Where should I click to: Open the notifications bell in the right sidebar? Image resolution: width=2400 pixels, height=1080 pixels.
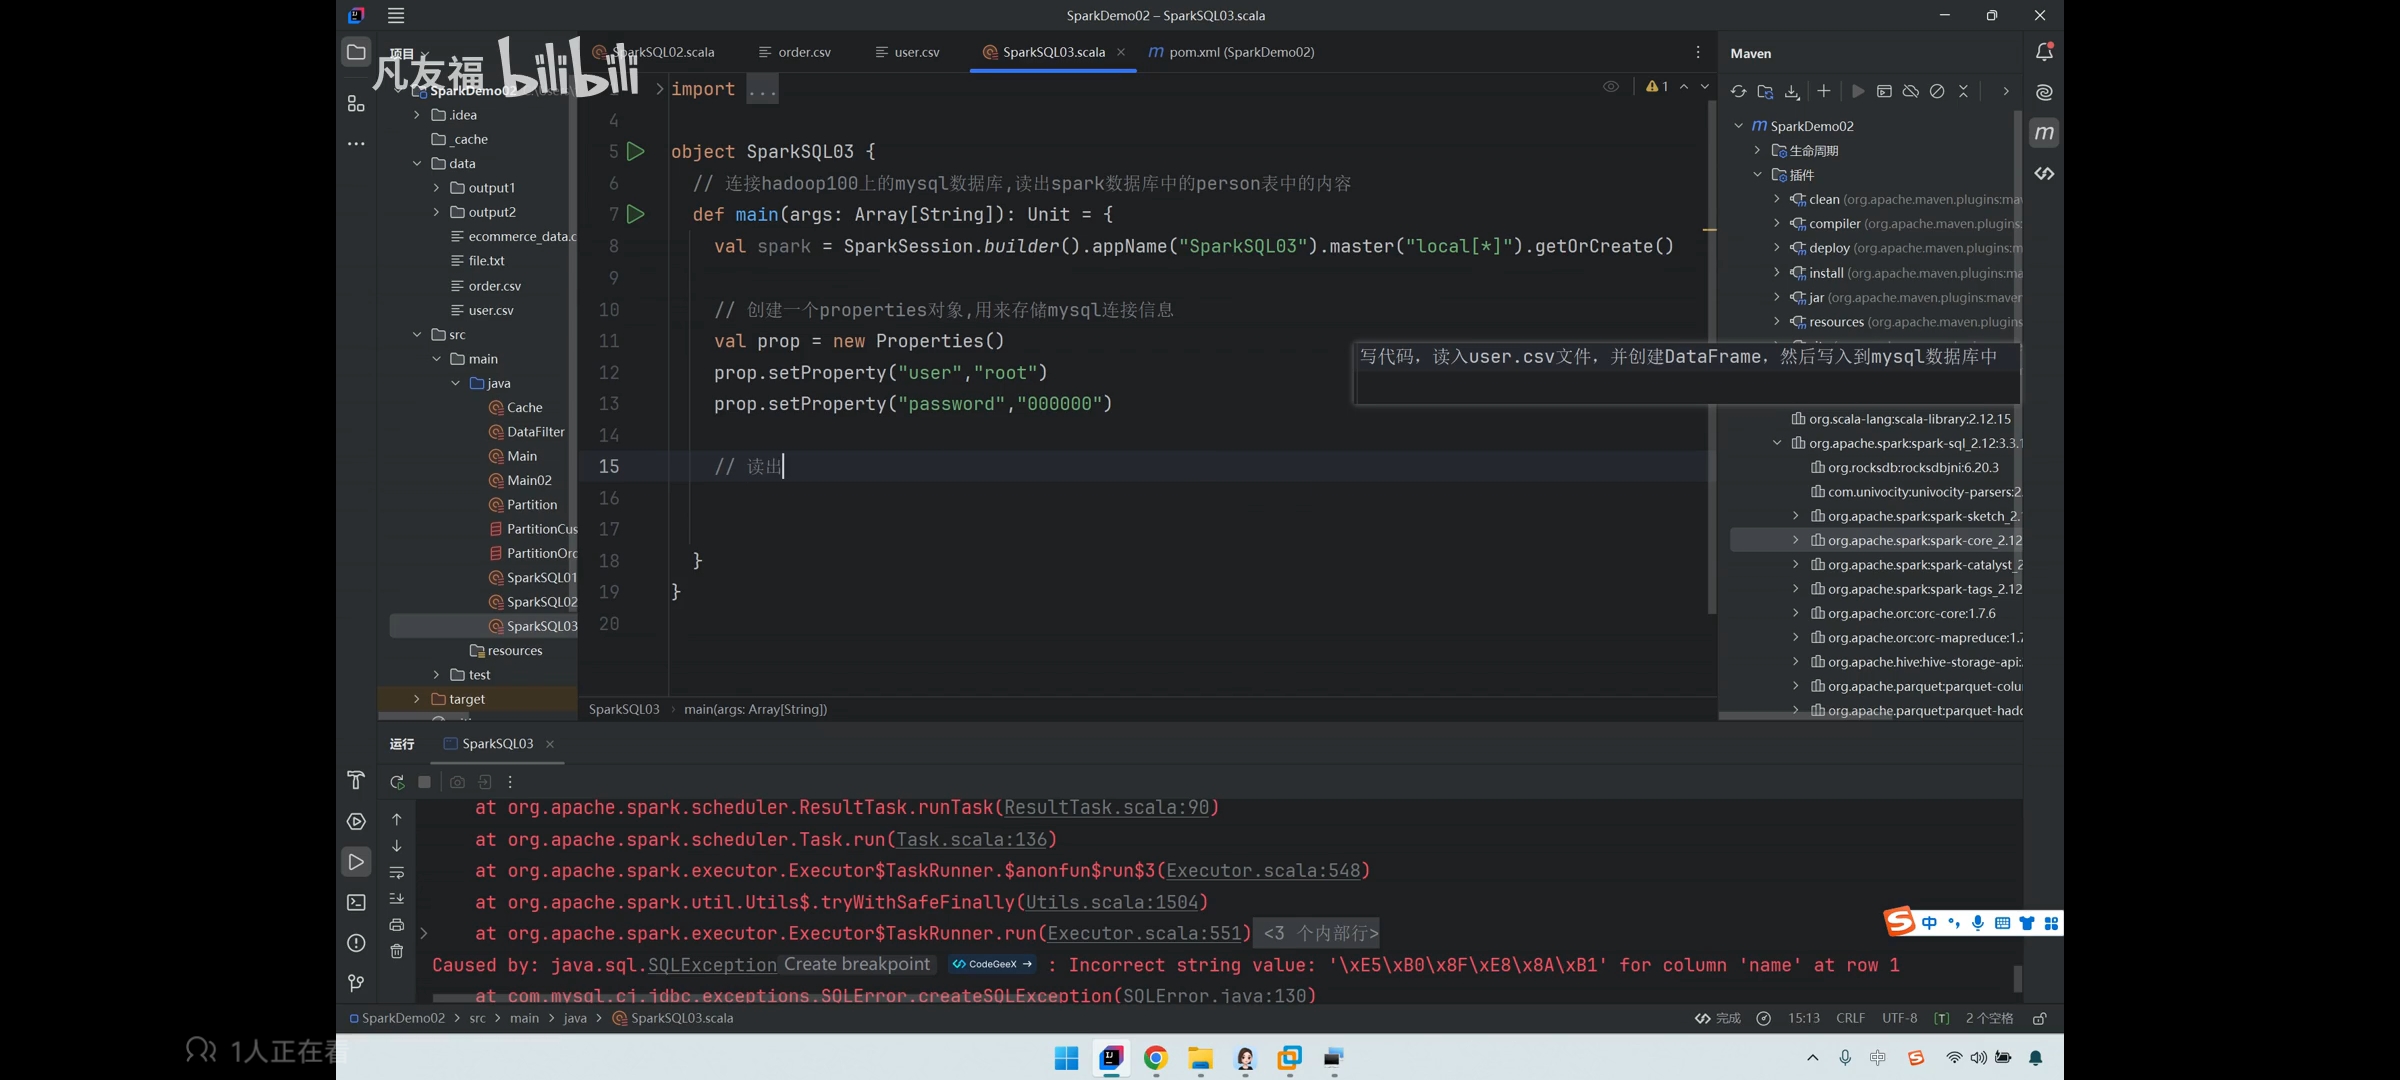(2044, 52)
